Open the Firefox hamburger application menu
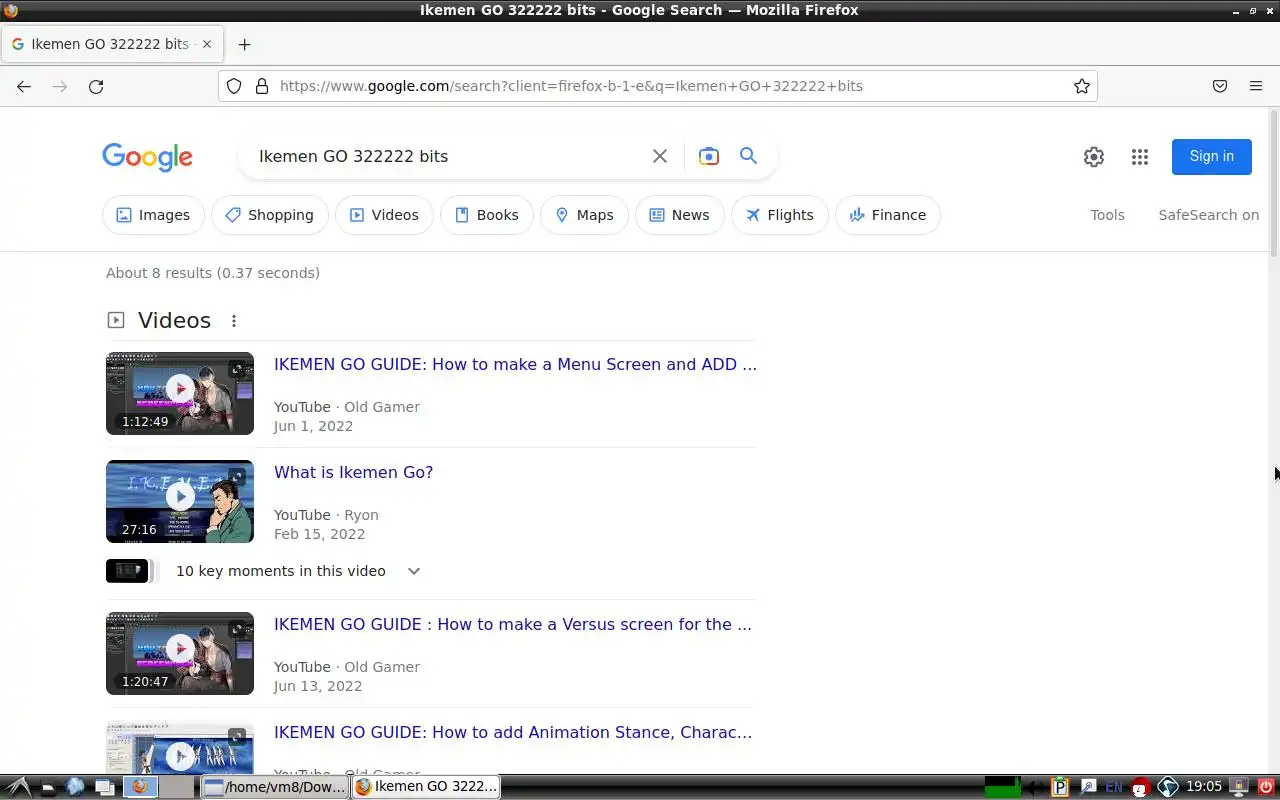Viewport: 1280px width, 800px height. tap(1256, 86)
